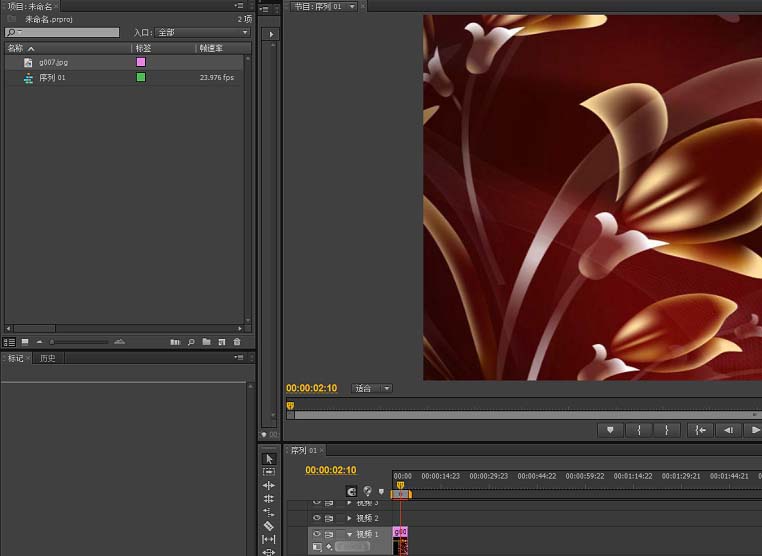Create a new bin with folder icon
762x556 pixels.
click(x=207, y=342)
